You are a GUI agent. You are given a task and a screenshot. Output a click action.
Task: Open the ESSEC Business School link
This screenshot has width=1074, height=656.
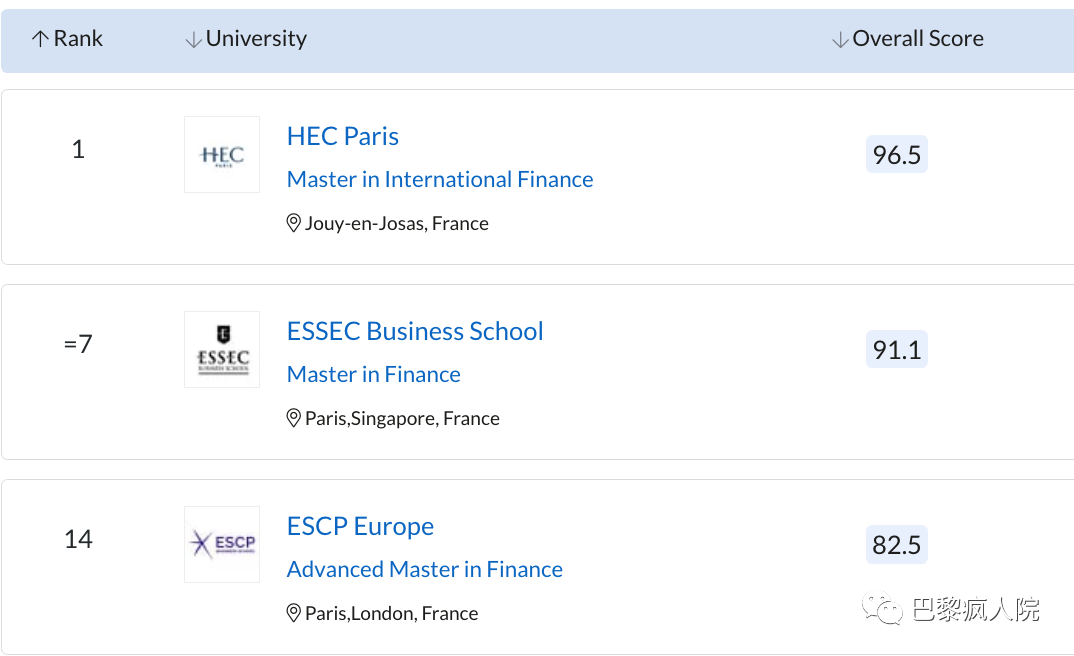pyautogui.click(x=415, y=331)
